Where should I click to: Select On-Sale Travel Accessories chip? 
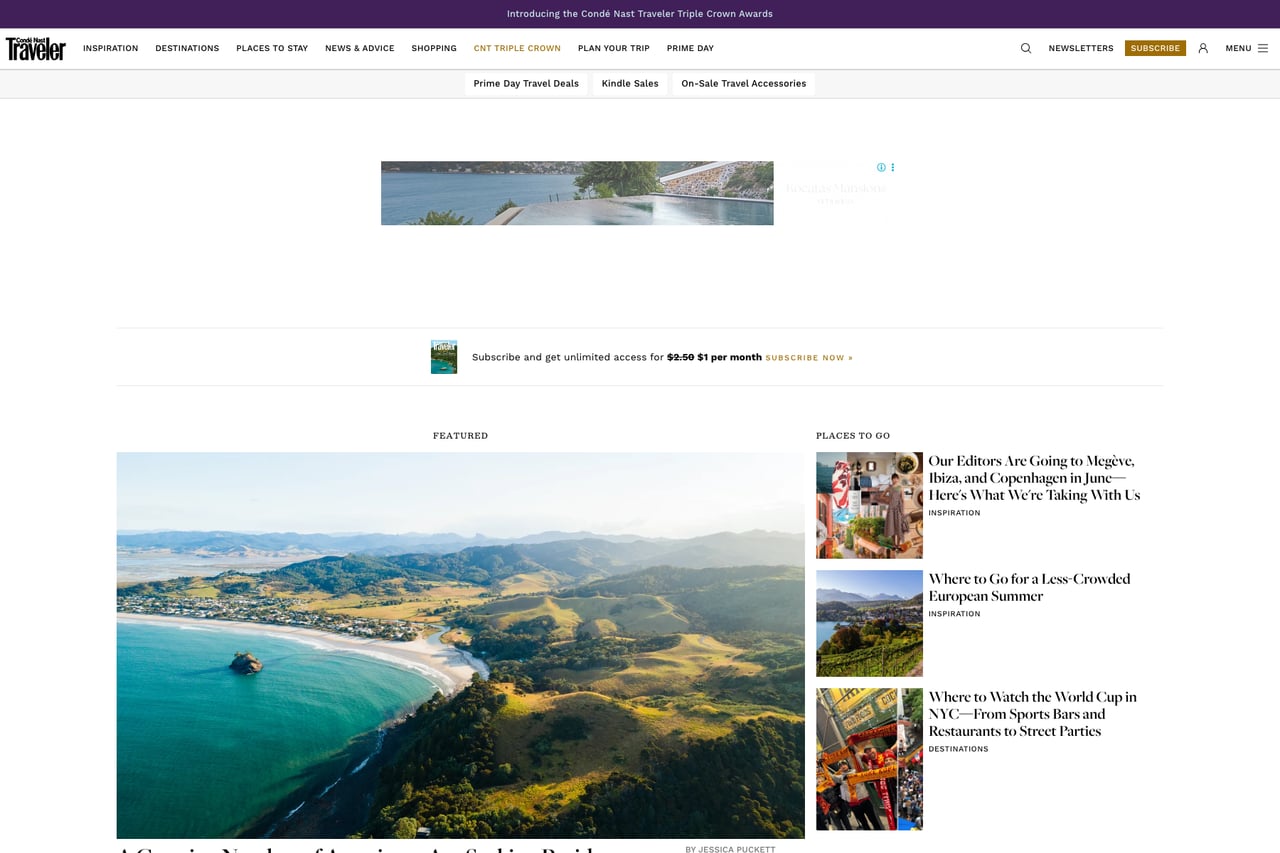[x=744, y=84]
